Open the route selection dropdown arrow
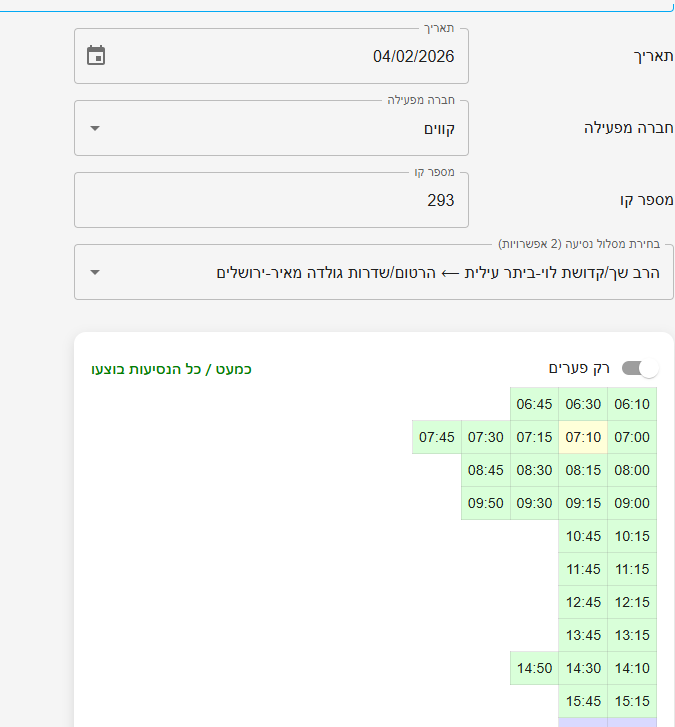 pos(95,272)
